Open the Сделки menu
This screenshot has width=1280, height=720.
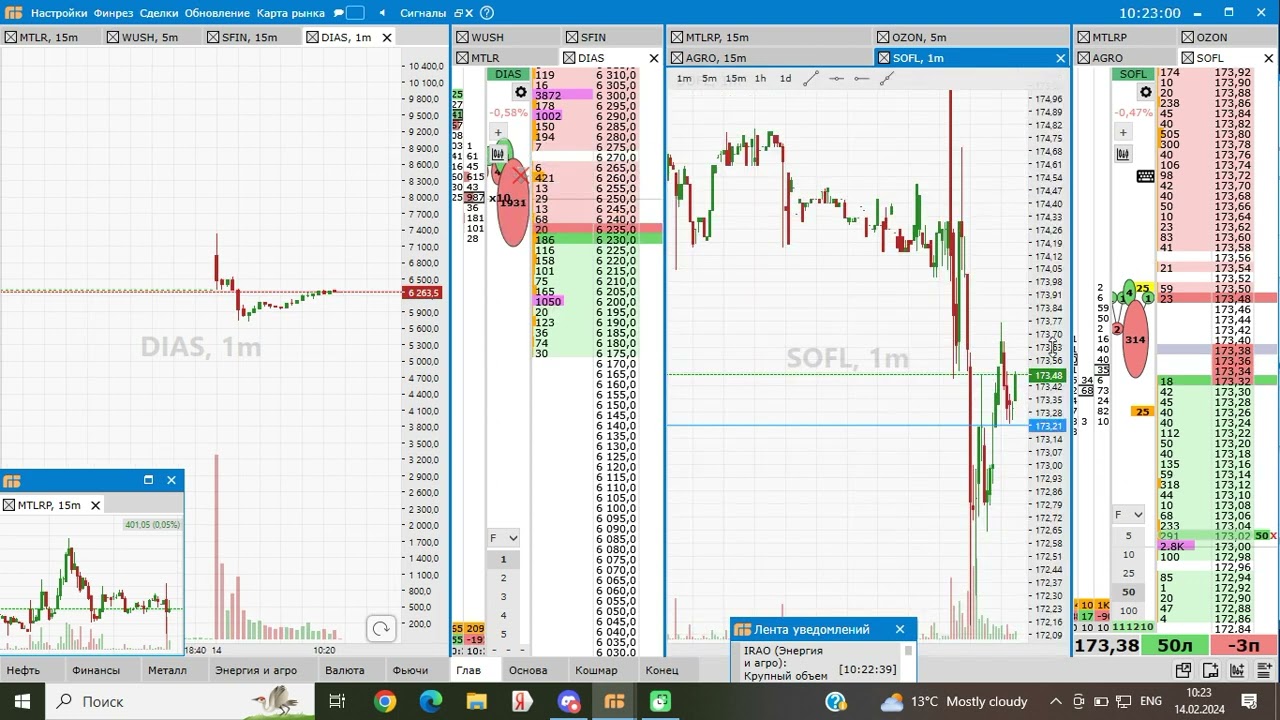(x=159, y=13)
